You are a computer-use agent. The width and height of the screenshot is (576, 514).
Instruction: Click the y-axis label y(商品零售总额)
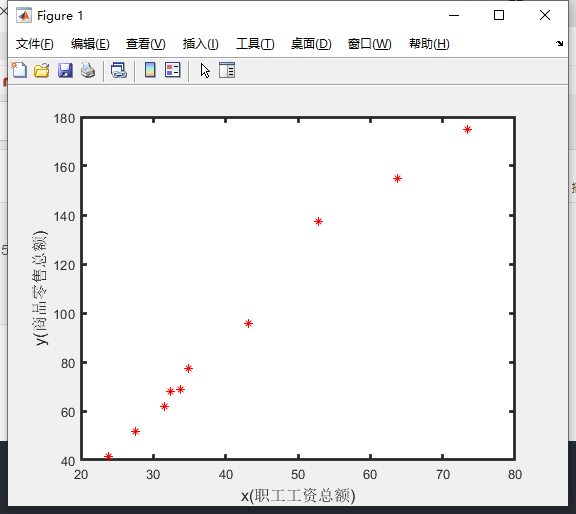coord(40,288)
